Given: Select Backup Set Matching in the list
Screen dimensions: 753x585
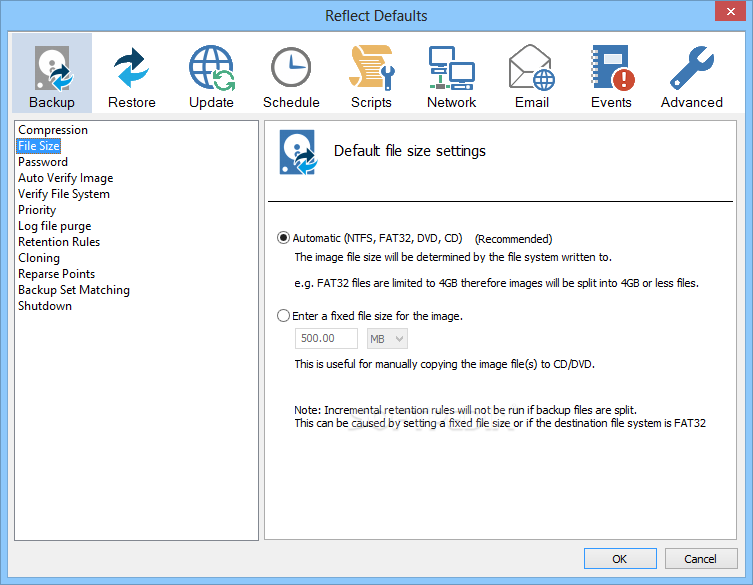Looking at the screenshot, I should click(74, 290).
